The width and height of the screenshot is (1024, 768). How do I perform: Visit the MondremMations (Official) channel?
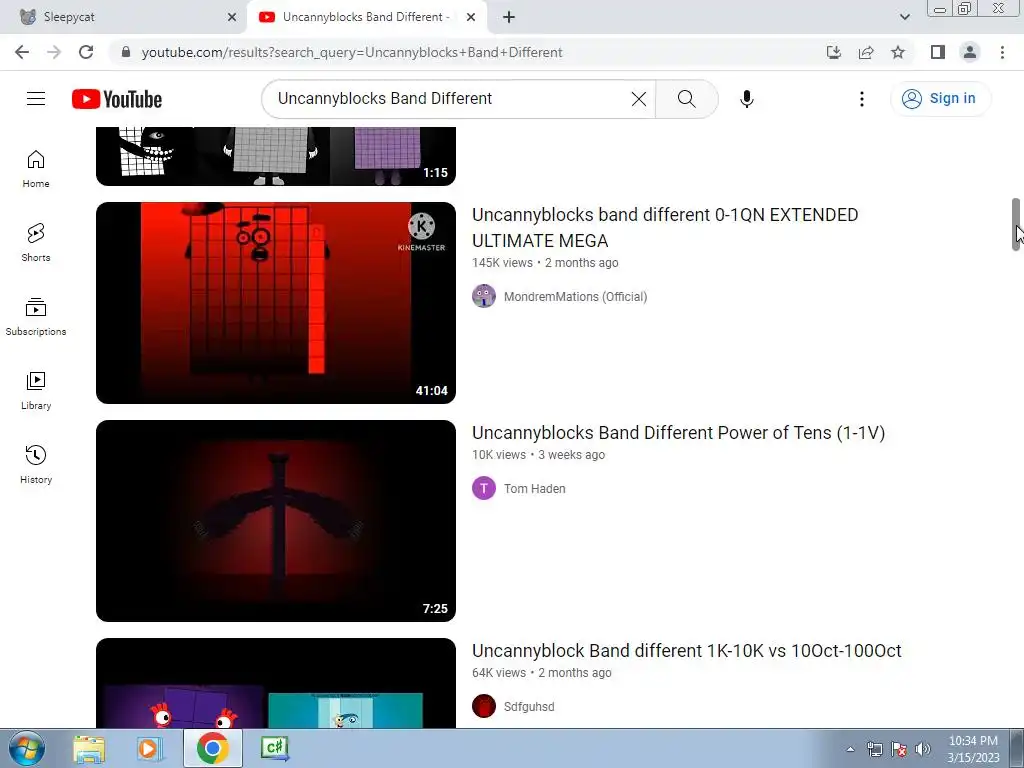pos(575,296)
